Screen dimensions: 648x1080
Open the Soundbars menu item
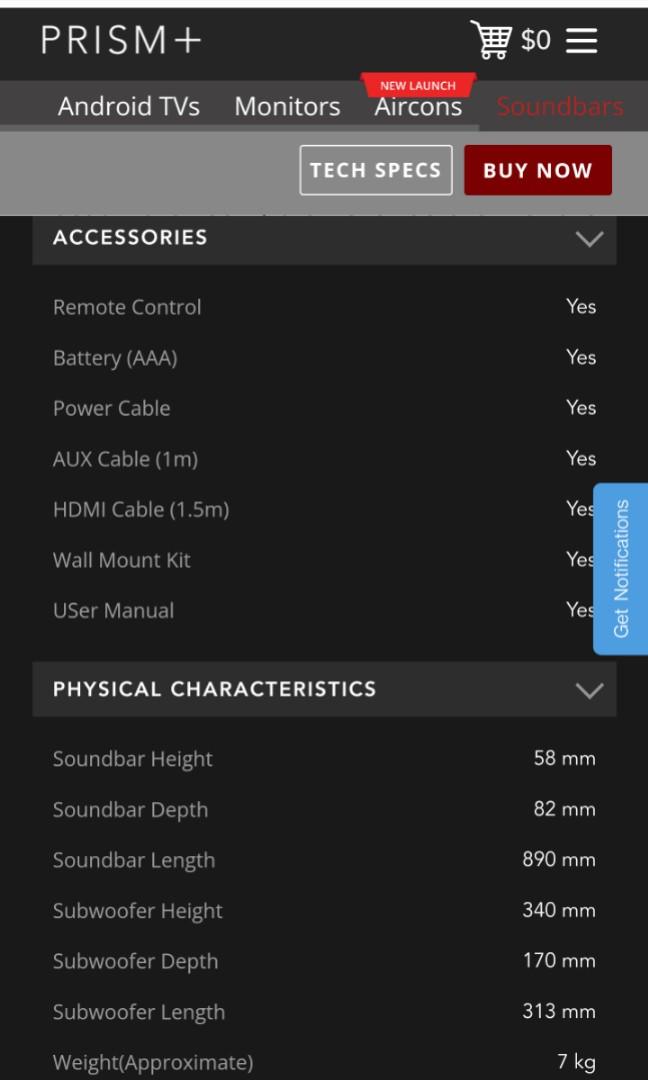(559, 106)
